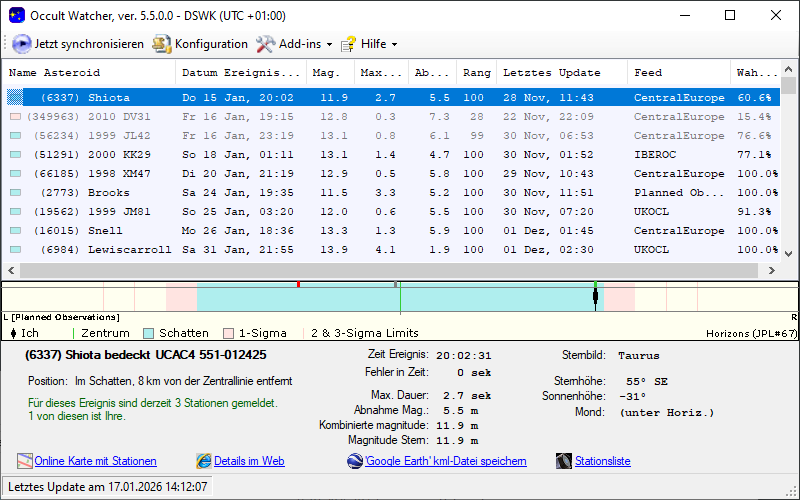Sort by Name Asteroid column header

(89, 72)
